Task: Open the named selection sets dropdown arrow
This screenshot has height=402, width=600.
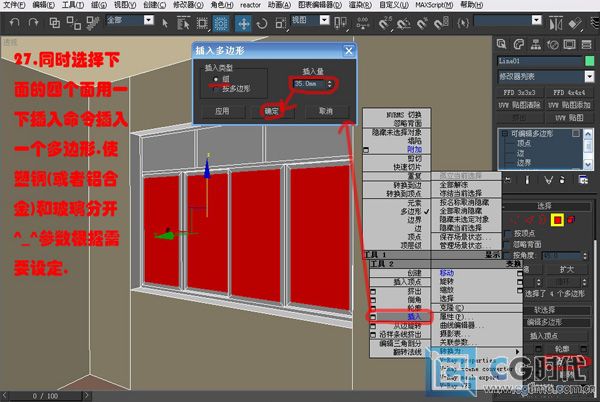Action: pos(536,20)
